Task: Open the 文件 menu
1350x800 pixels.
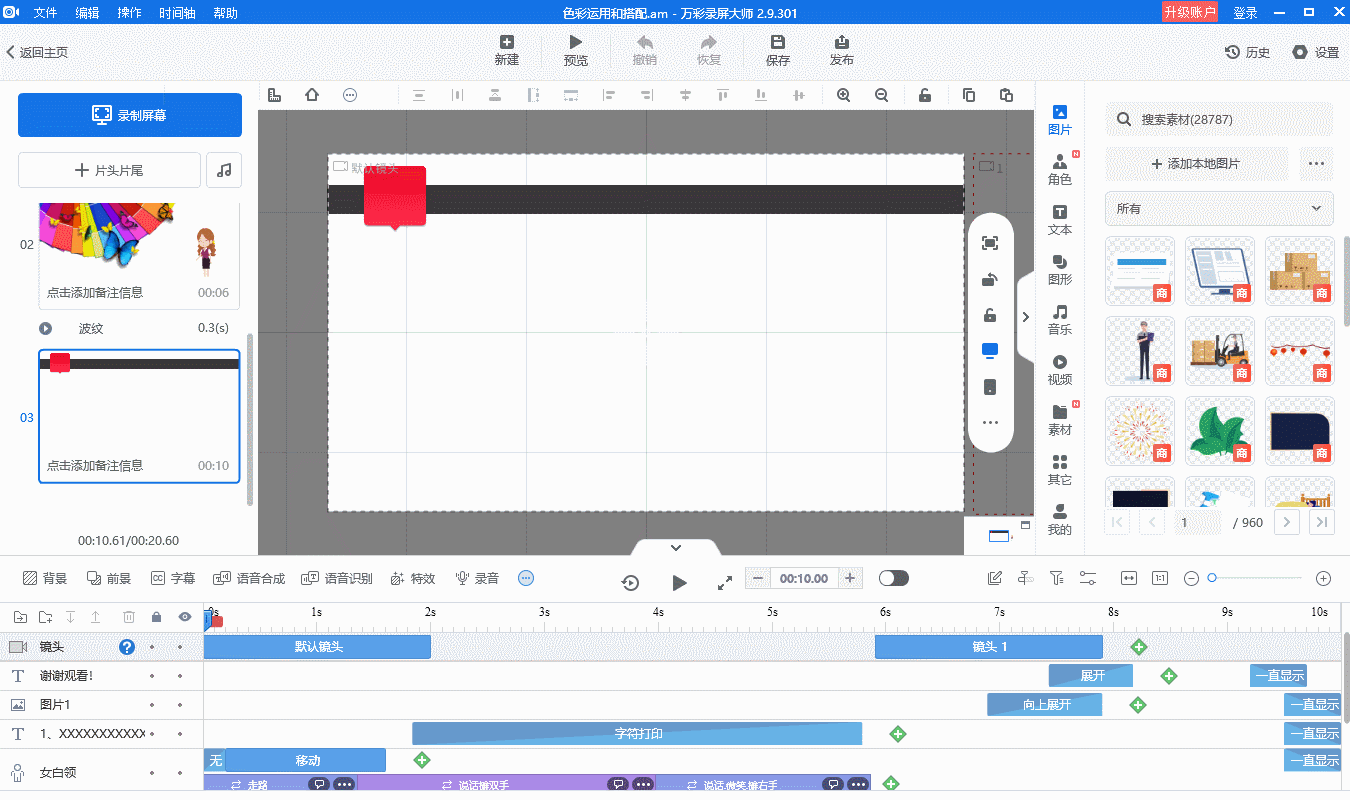Action: point(46,13)
